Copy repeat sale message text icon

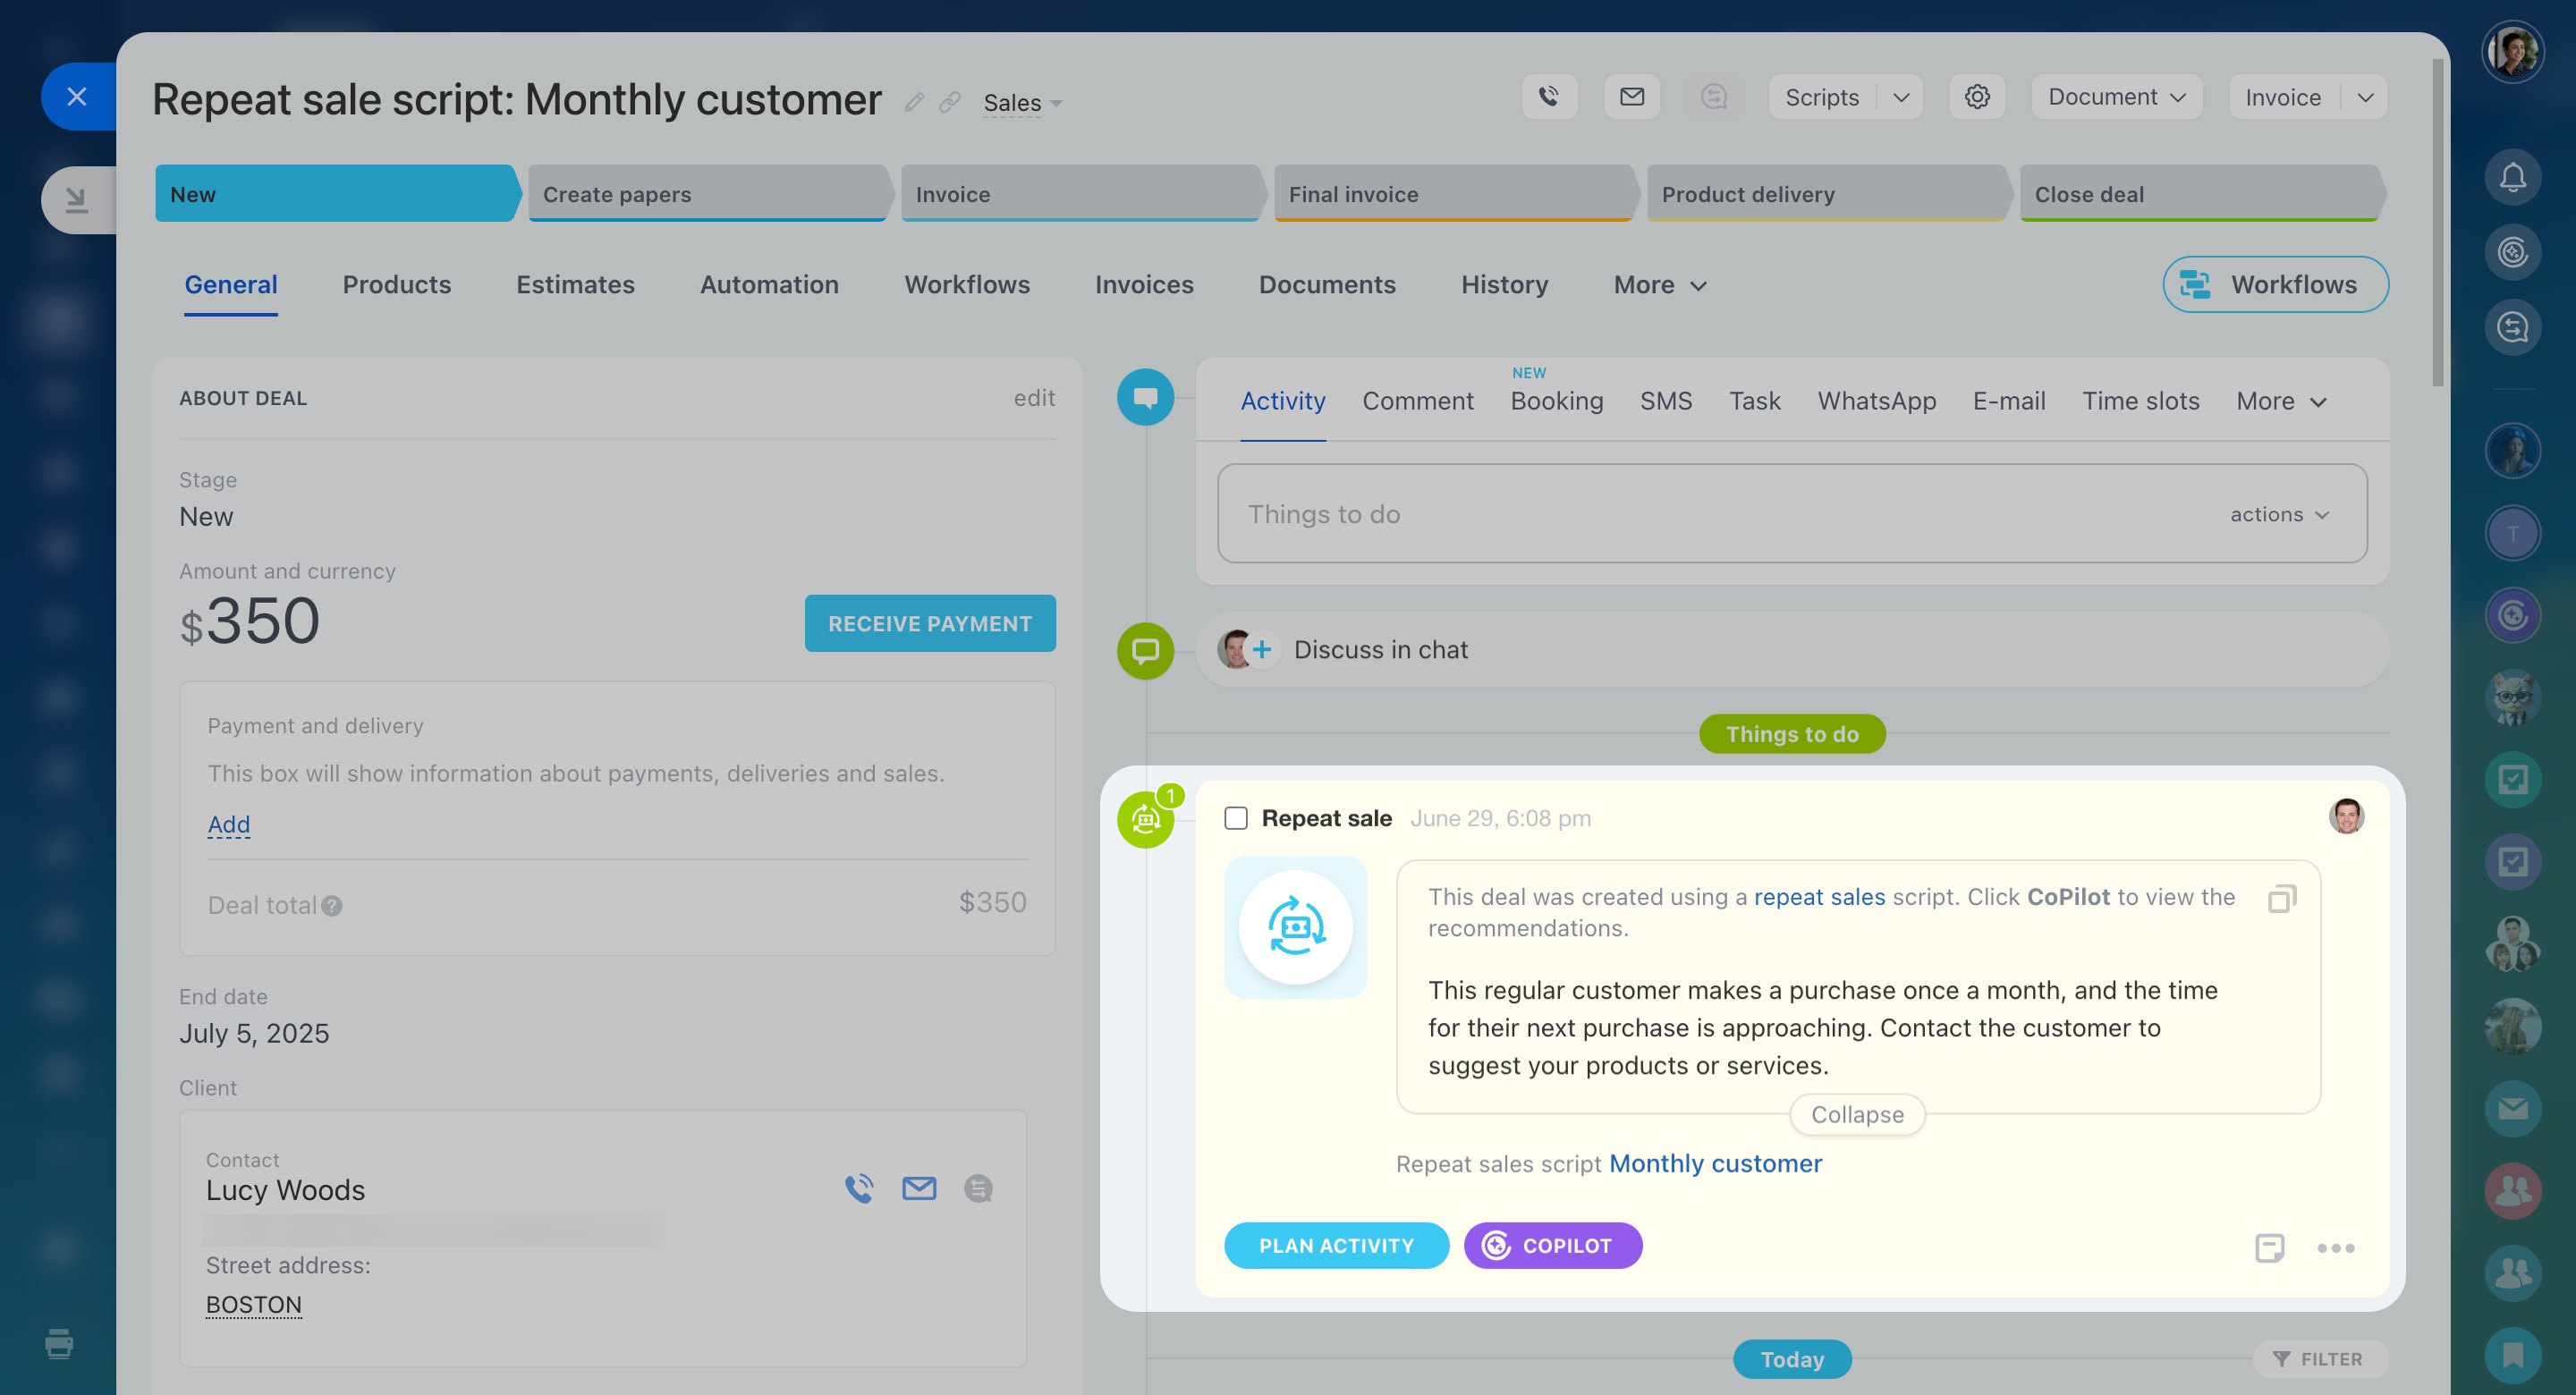pos(2281,898)
